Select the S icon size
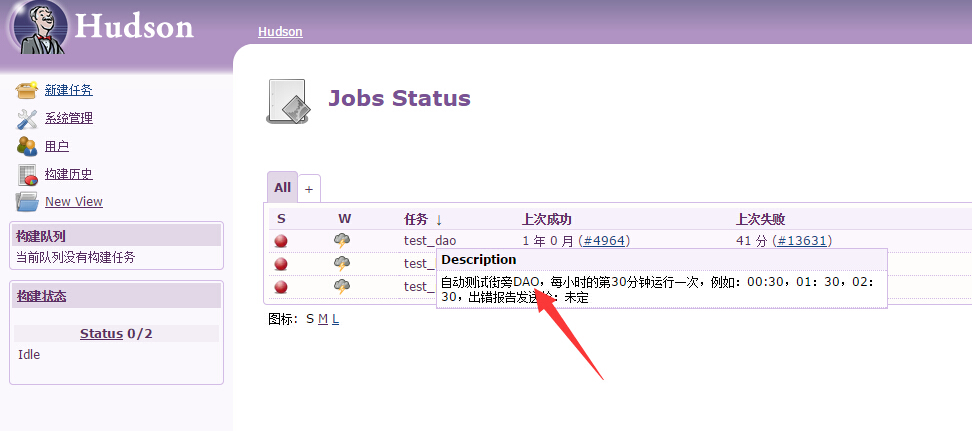972x431 pixels. click(x=310, y=319)
